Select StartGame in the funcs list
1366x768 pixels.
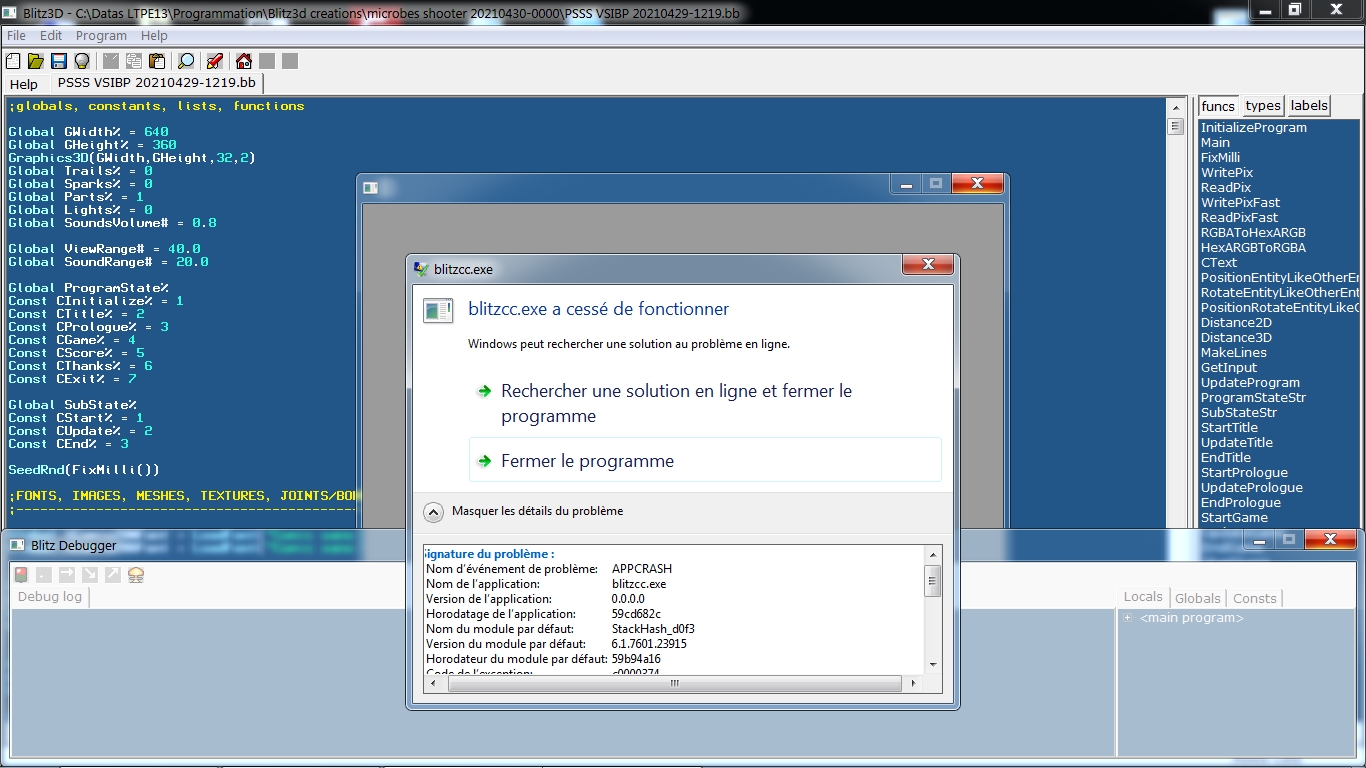coord(1234,518)
